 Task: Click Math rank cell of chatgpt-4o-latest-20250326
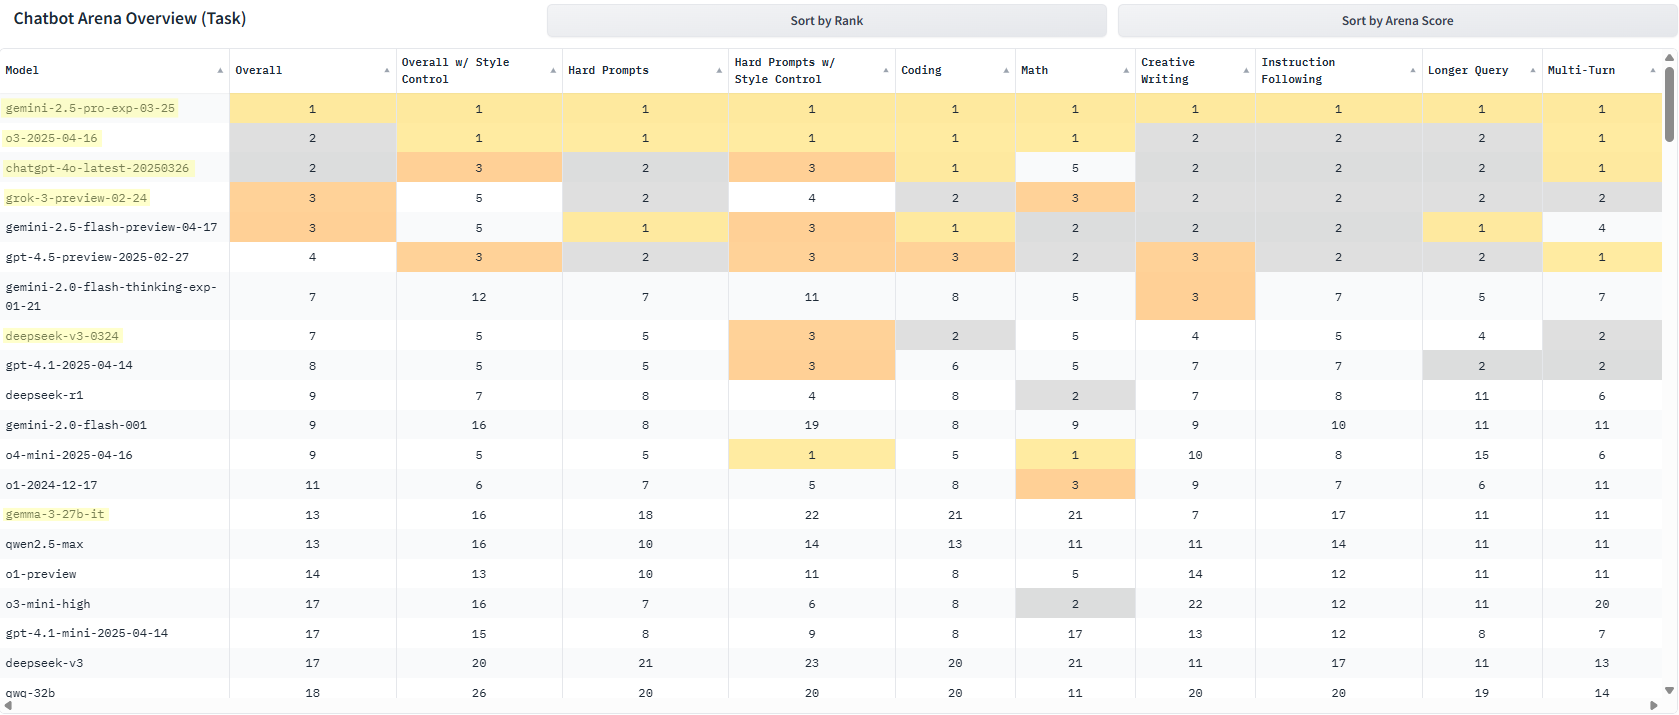click(x=1075, y=168)
